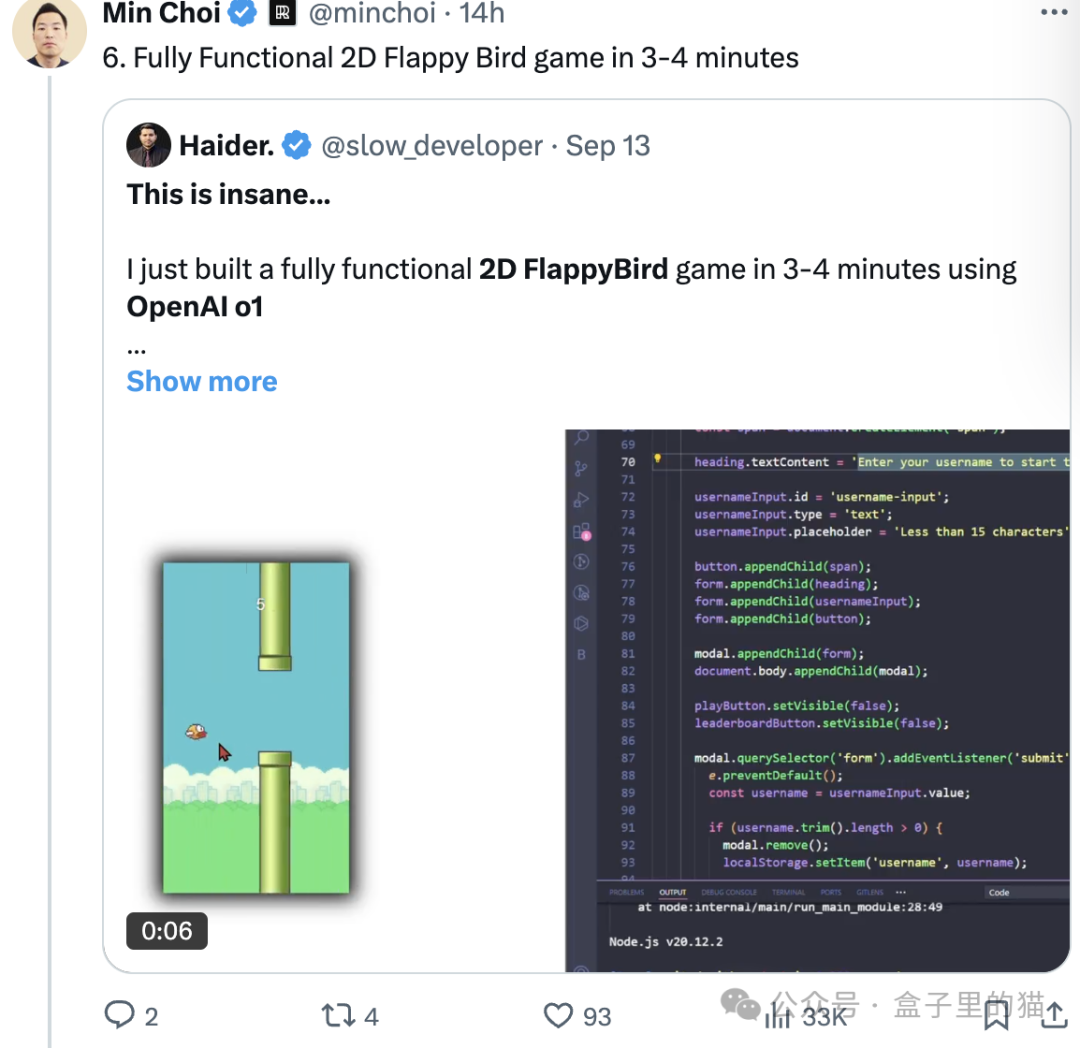This screenshot has height=1048, width=1080.
Task: Expand the panel's overflow tabs ellipsis
Action: [x=901, y=892]
